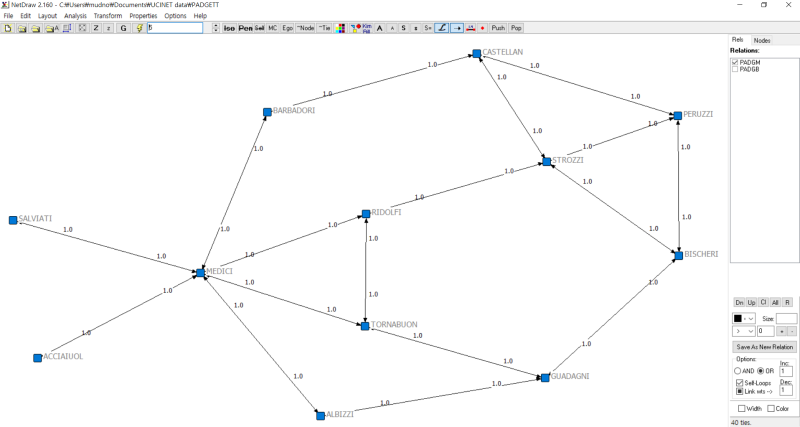This screenshot has width=800, height=427.
Task: Open the Transform menu
Action: coord(108,16)
